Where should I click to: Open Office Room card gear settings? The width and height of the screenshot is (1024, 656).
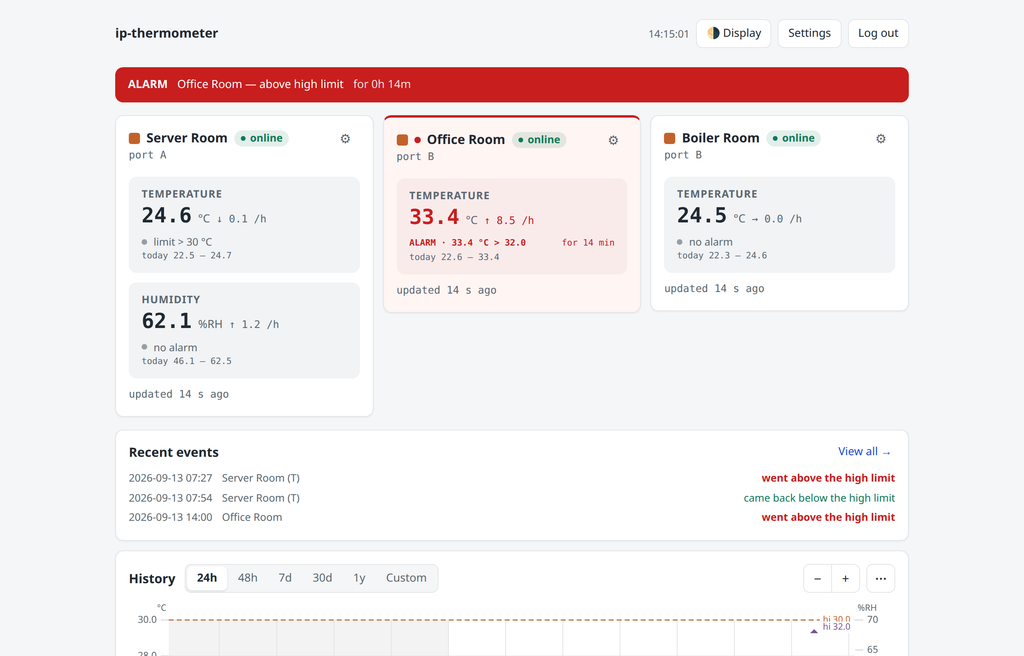click(613, 140)
